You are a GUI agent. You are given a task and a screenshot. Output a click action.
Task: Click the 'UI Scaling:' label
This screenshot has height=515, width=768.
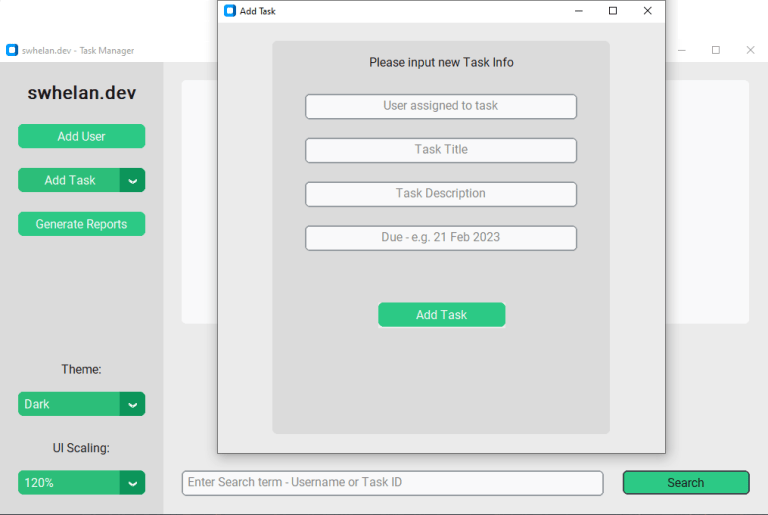pos(81,448)
